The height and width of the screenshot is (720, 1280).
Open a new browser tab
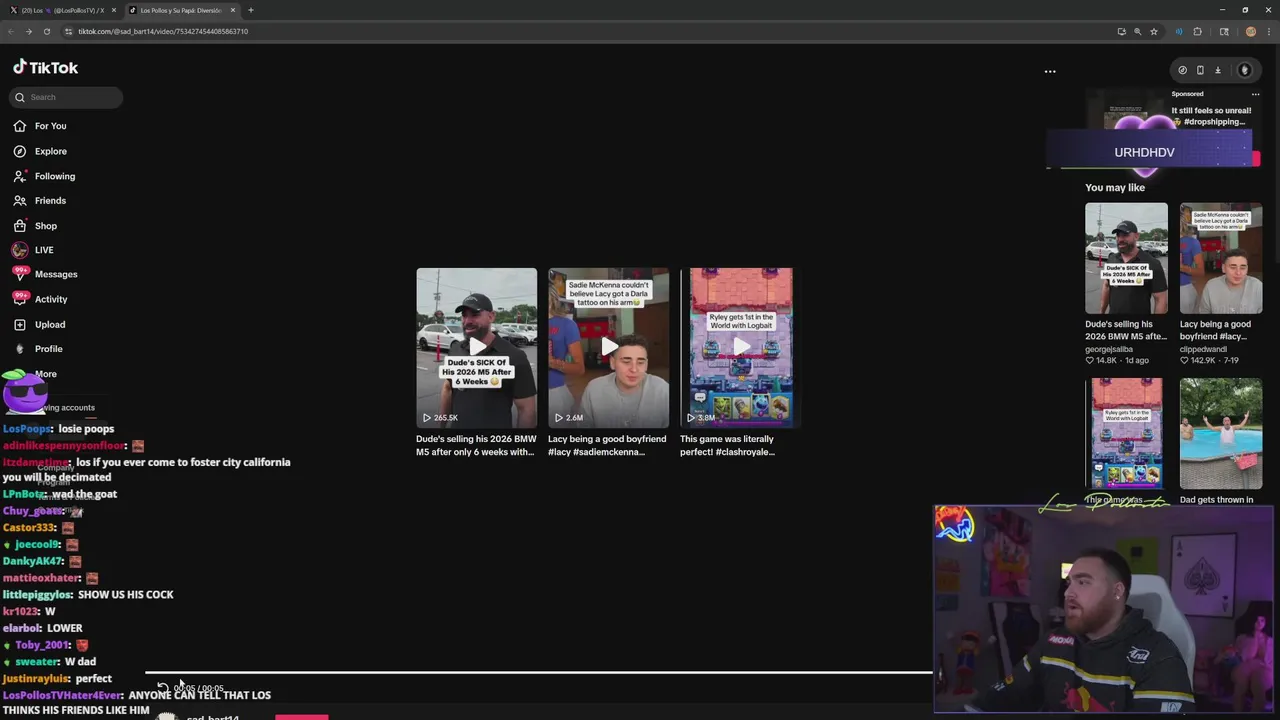click(x=251, y=10)
